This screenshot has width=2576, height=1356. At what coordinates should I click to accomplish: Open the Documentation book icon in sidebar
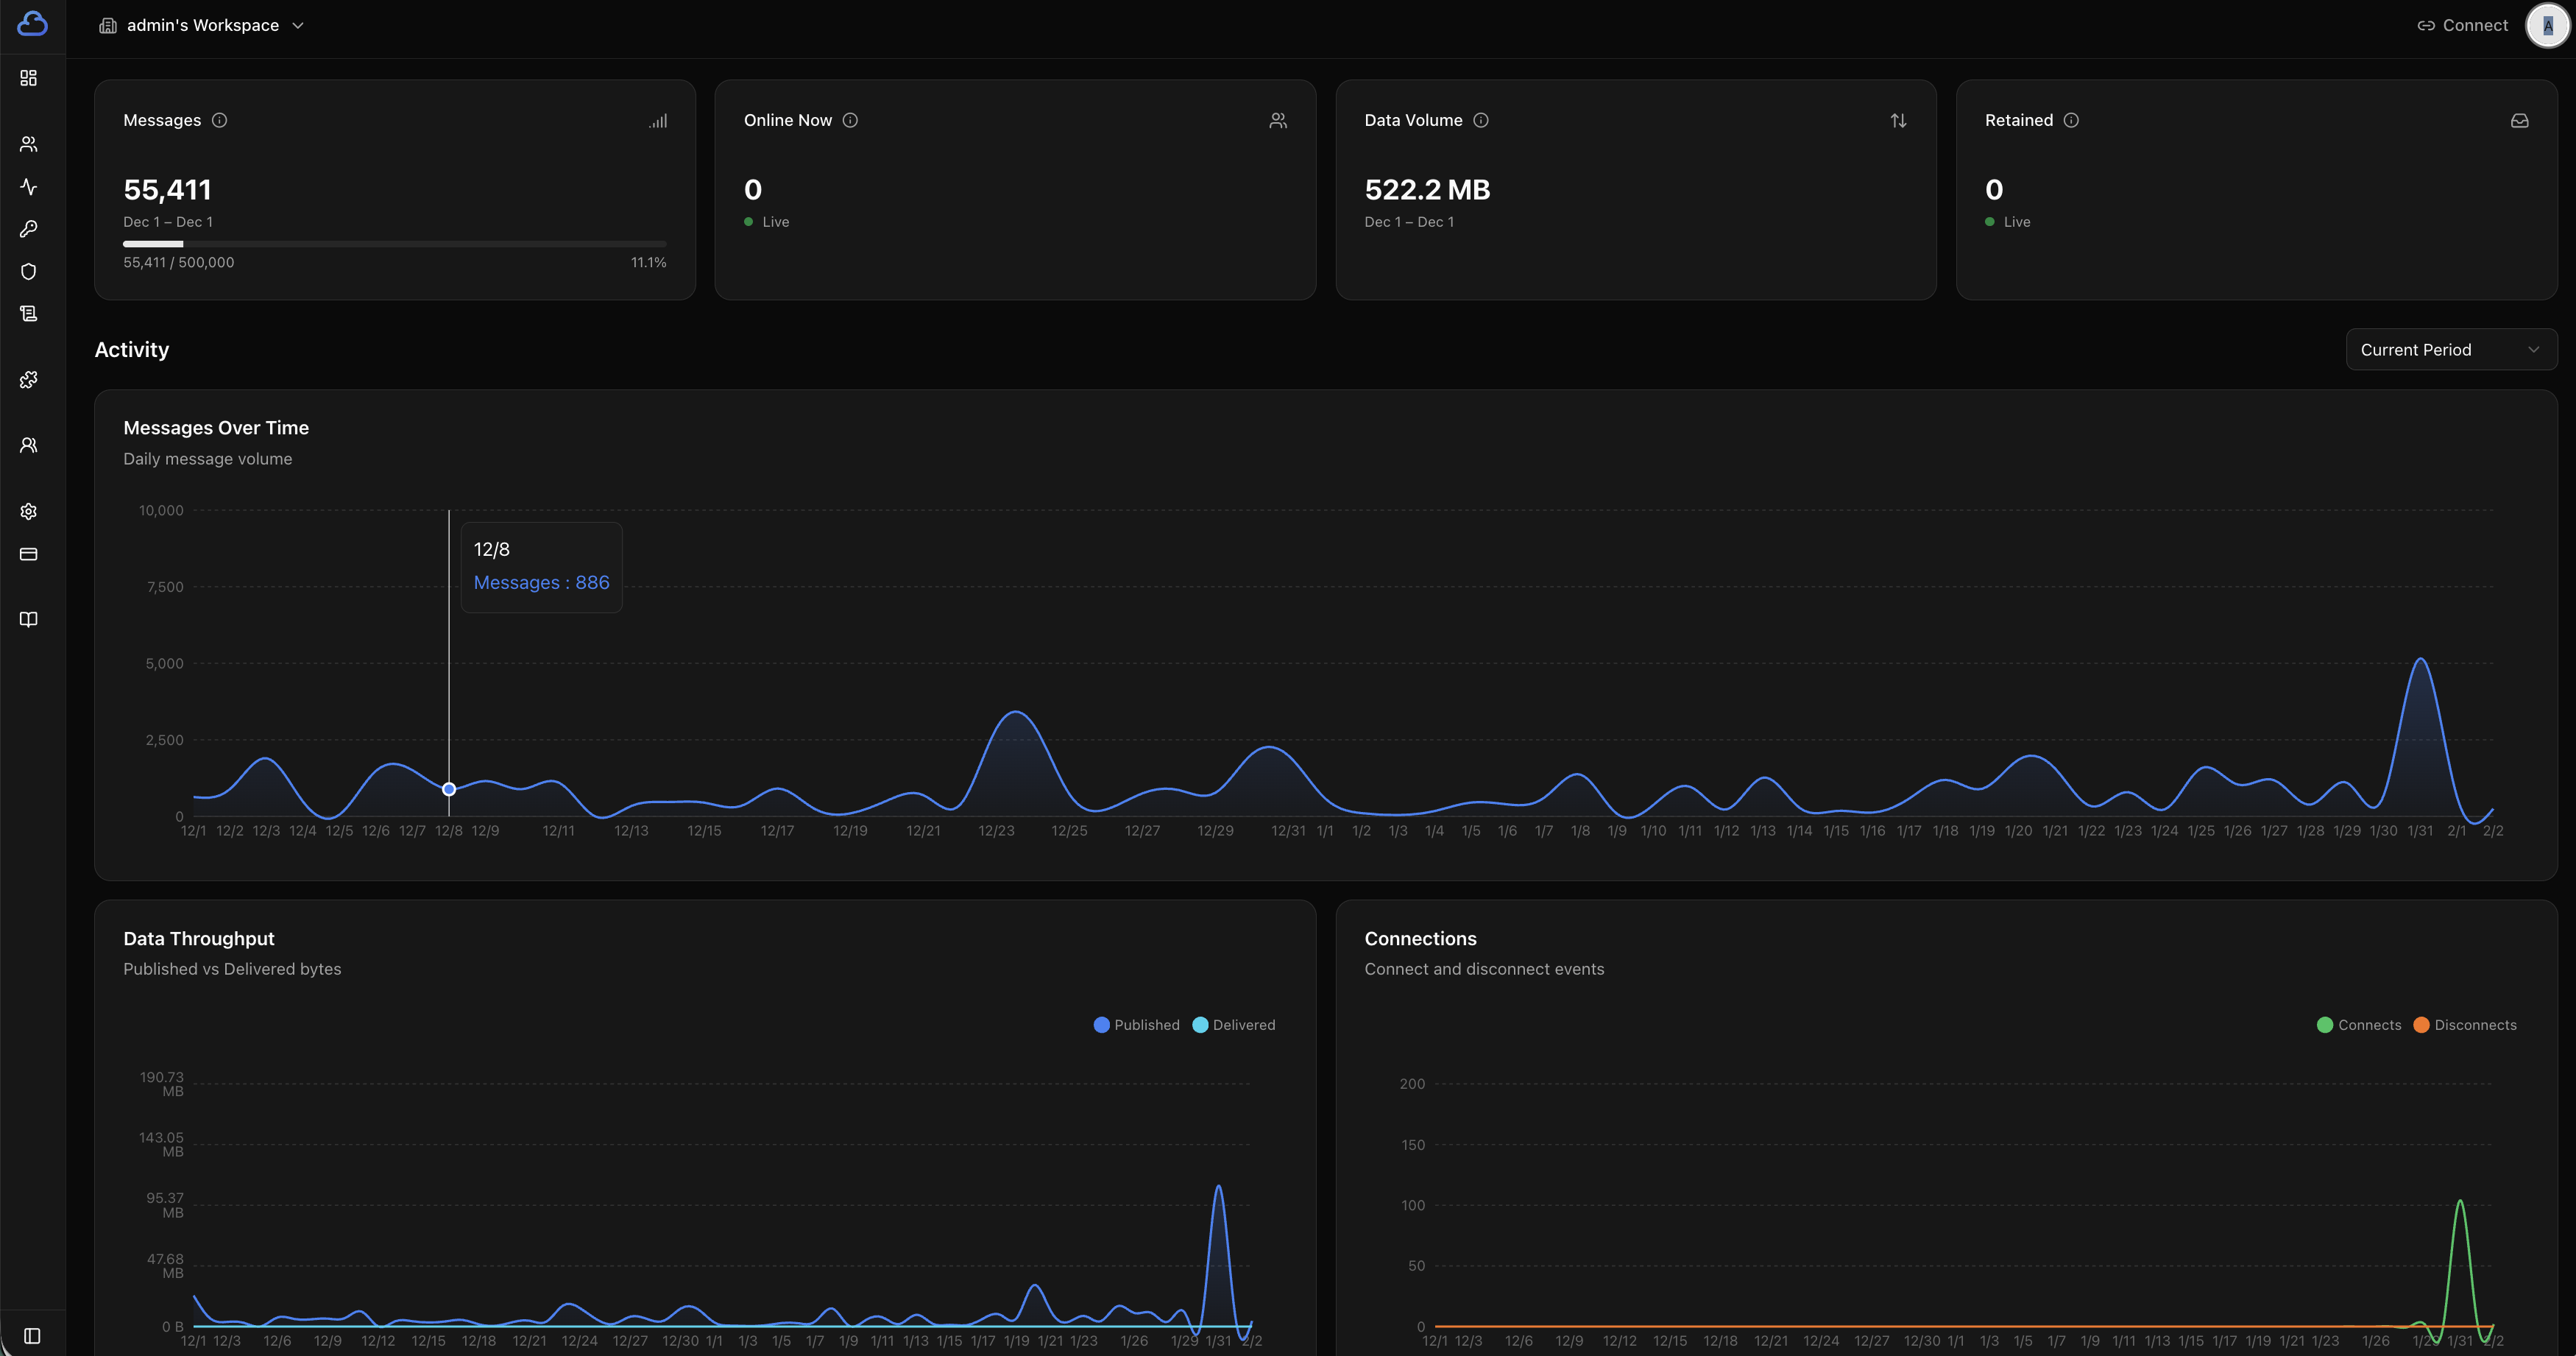pyautogui.click(x=28, y=618)
